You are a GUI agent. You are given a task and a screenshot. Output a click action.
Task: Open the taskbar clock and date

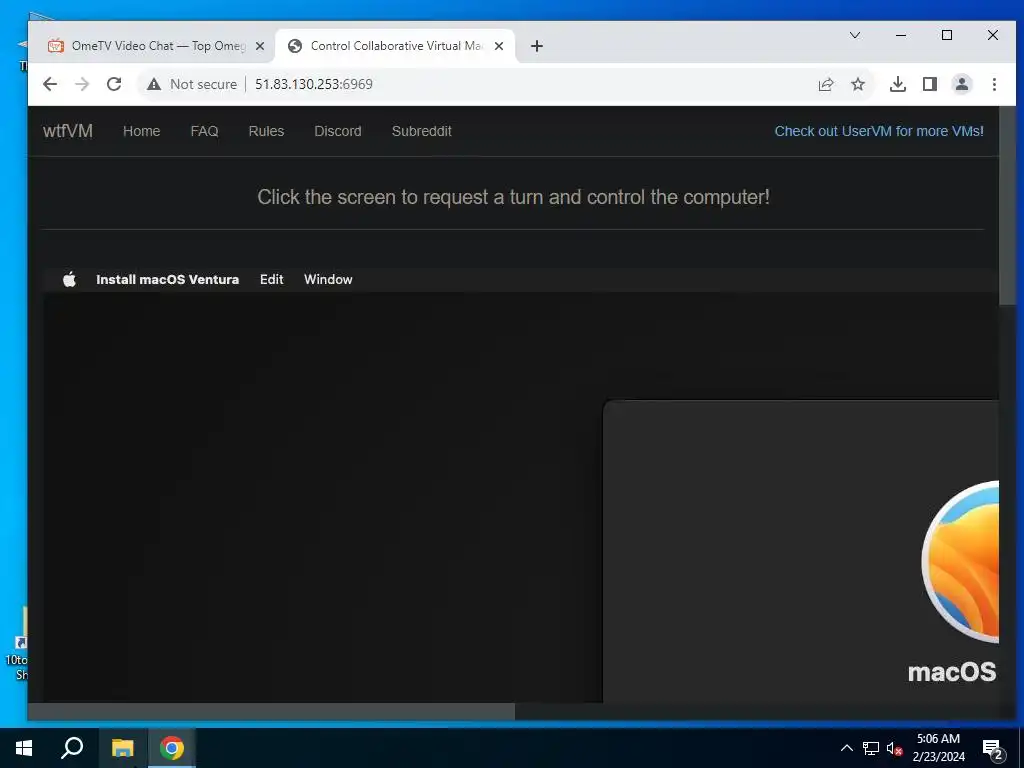[938, 748]
